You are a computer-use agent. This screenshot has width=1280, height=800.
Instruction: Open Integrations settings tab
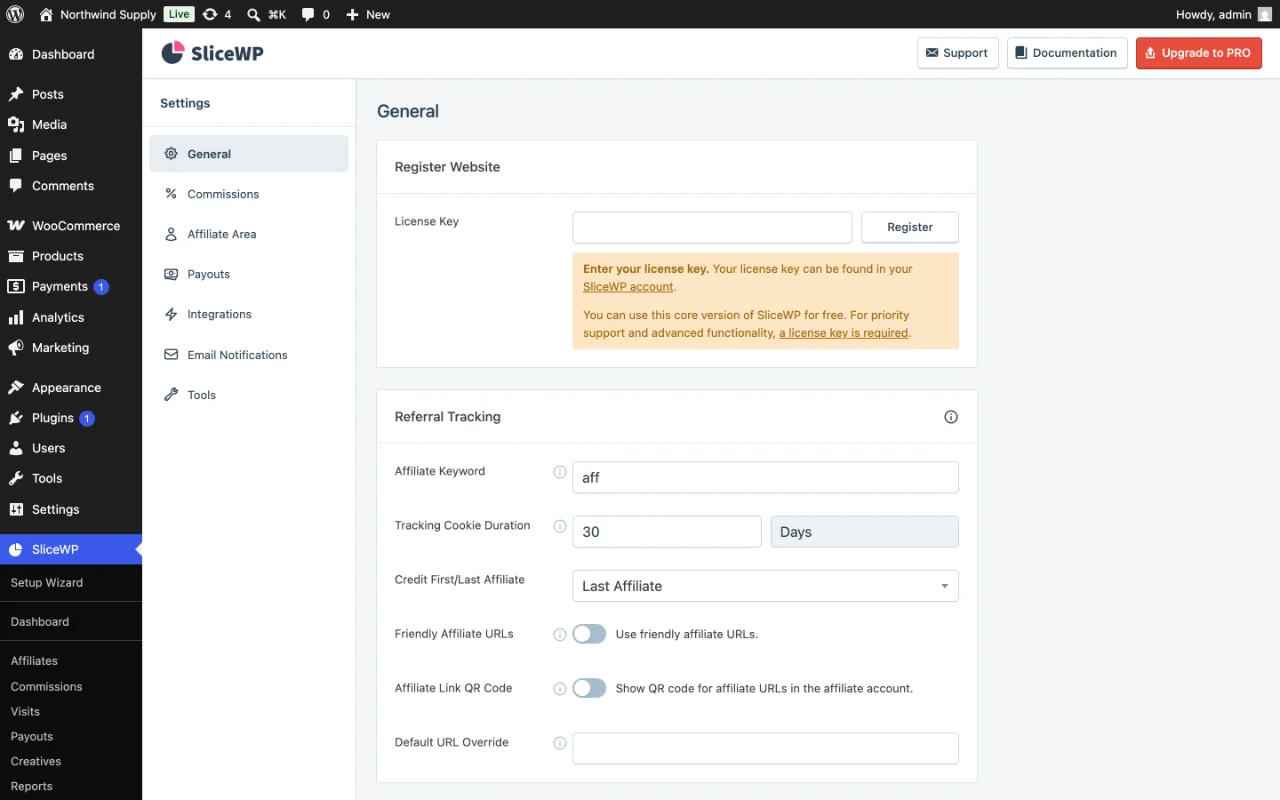[x=249, y=314]
